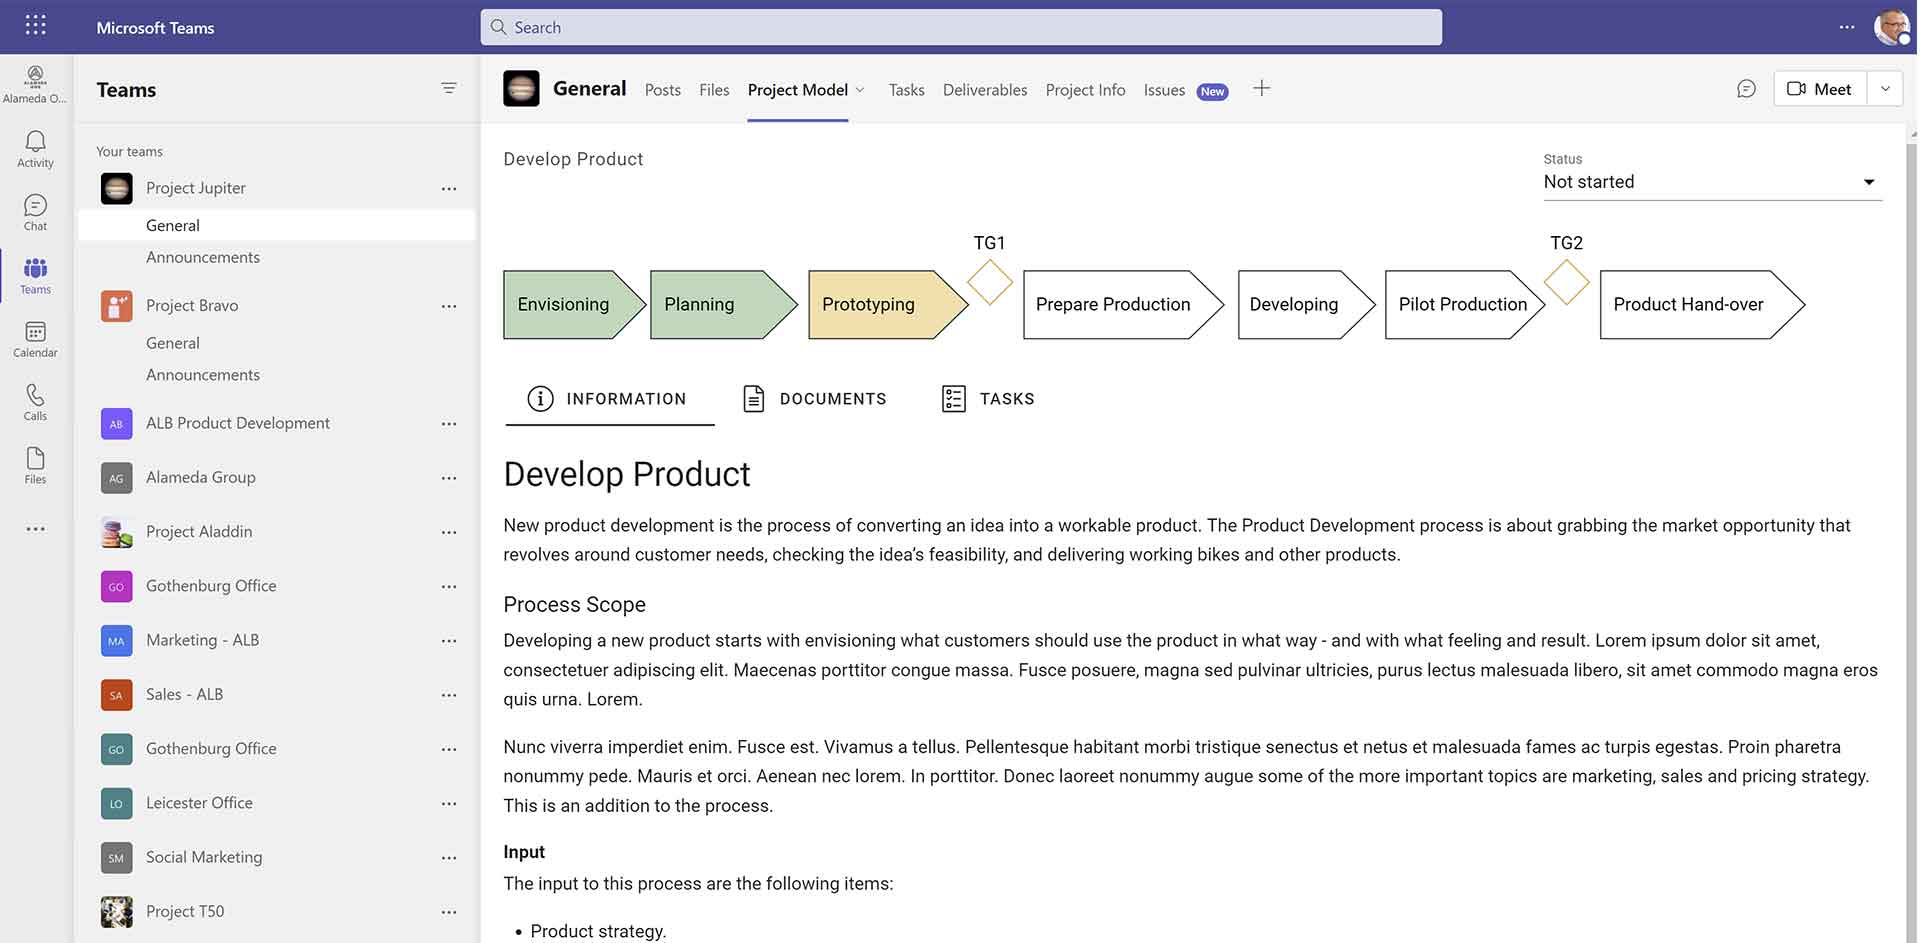Open Announcements channel under Project Bravo
Viewport: 1920px width, 943px height.
point(203,375)
